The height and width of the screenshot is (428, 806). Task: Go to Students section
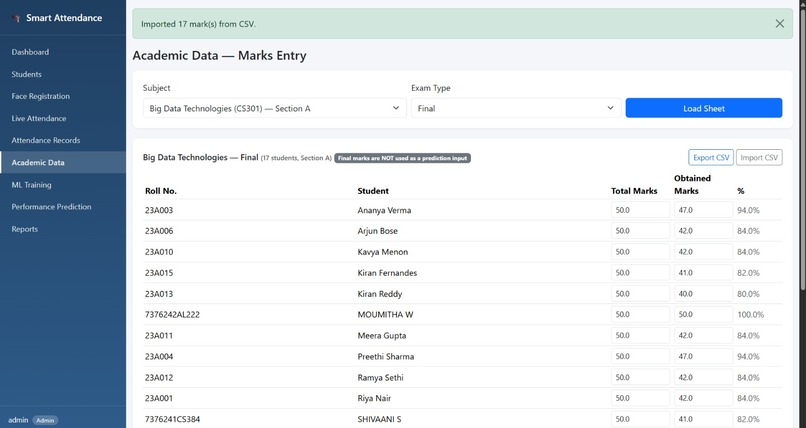(x=27, y=74)
